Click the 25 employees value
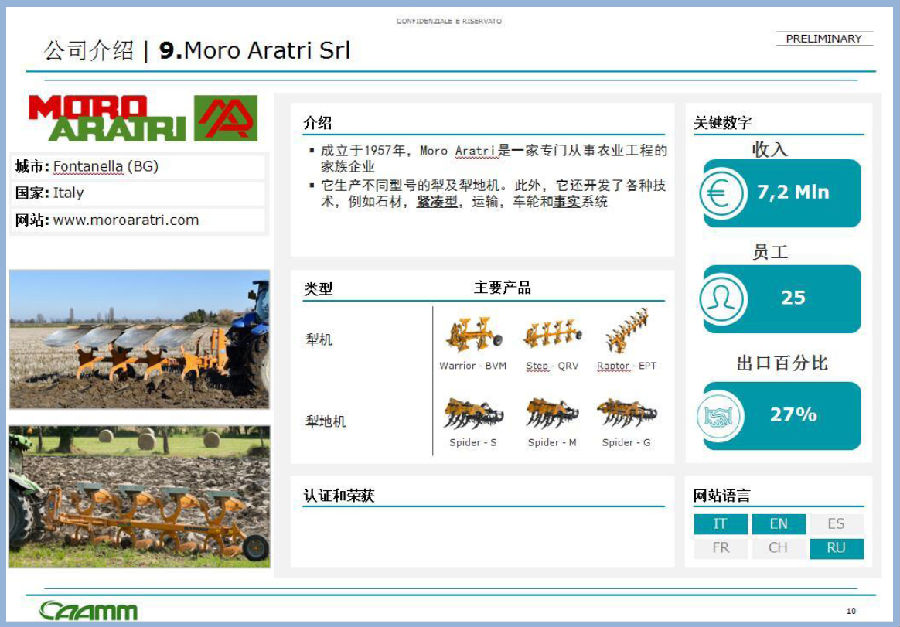 coord(793,297)
